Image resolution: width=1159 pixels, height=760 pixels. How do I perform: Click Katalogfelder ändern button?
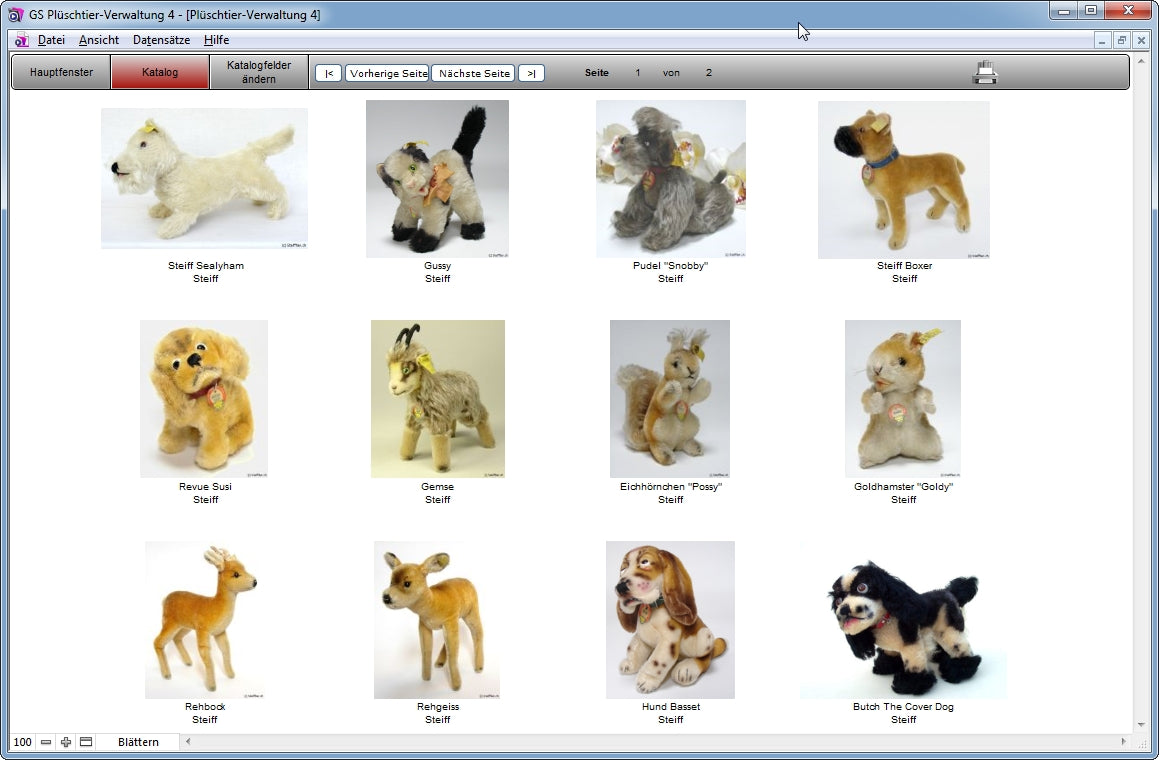tap(259, 72)
